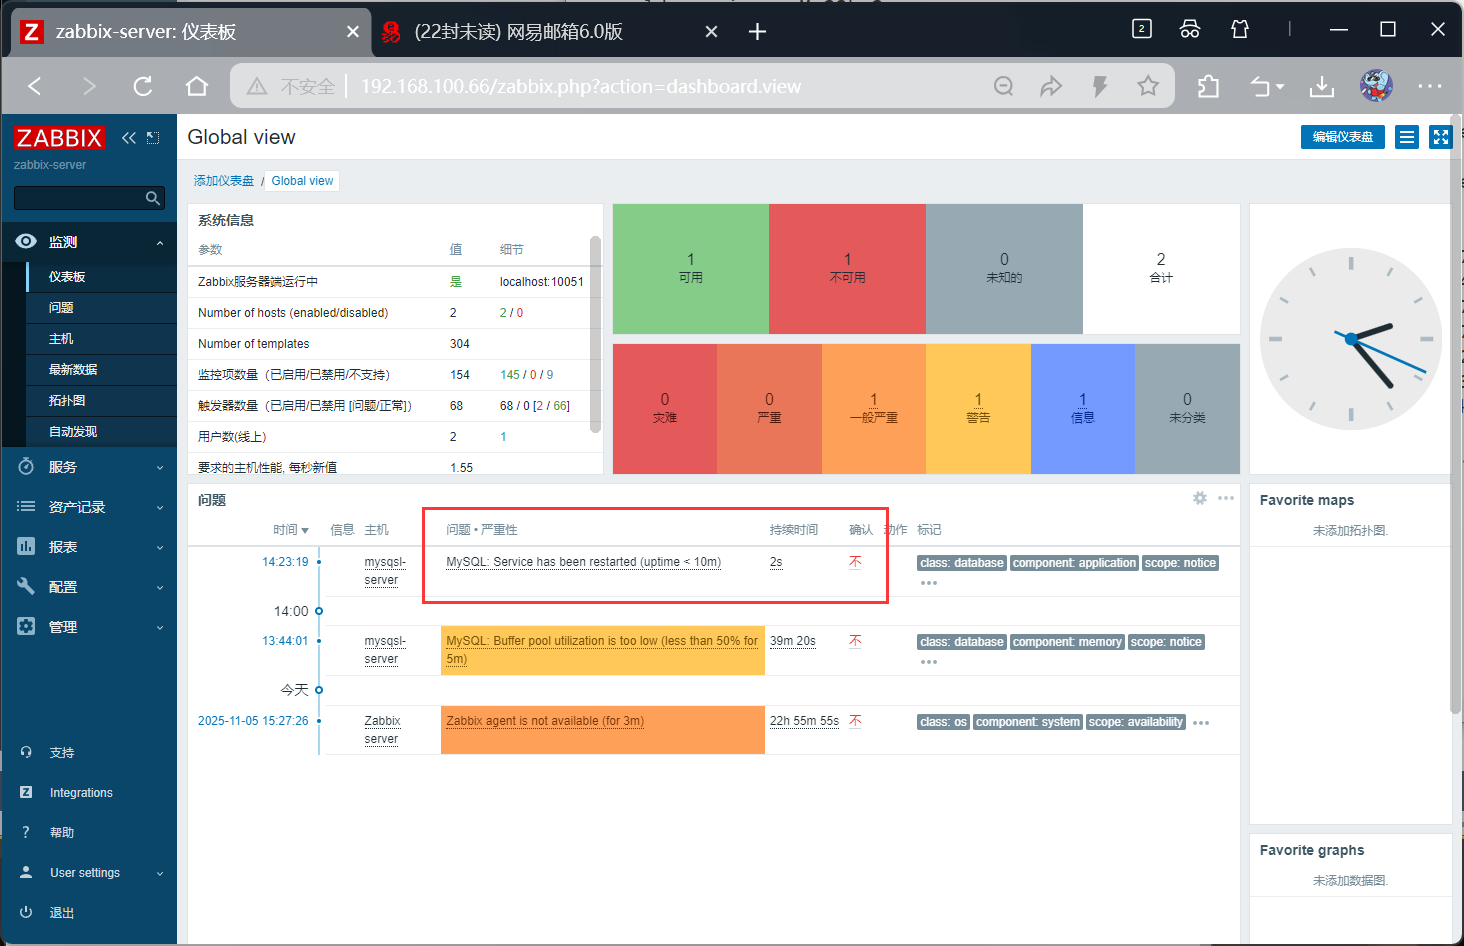Hide the sidebar using the window icon

153,138
